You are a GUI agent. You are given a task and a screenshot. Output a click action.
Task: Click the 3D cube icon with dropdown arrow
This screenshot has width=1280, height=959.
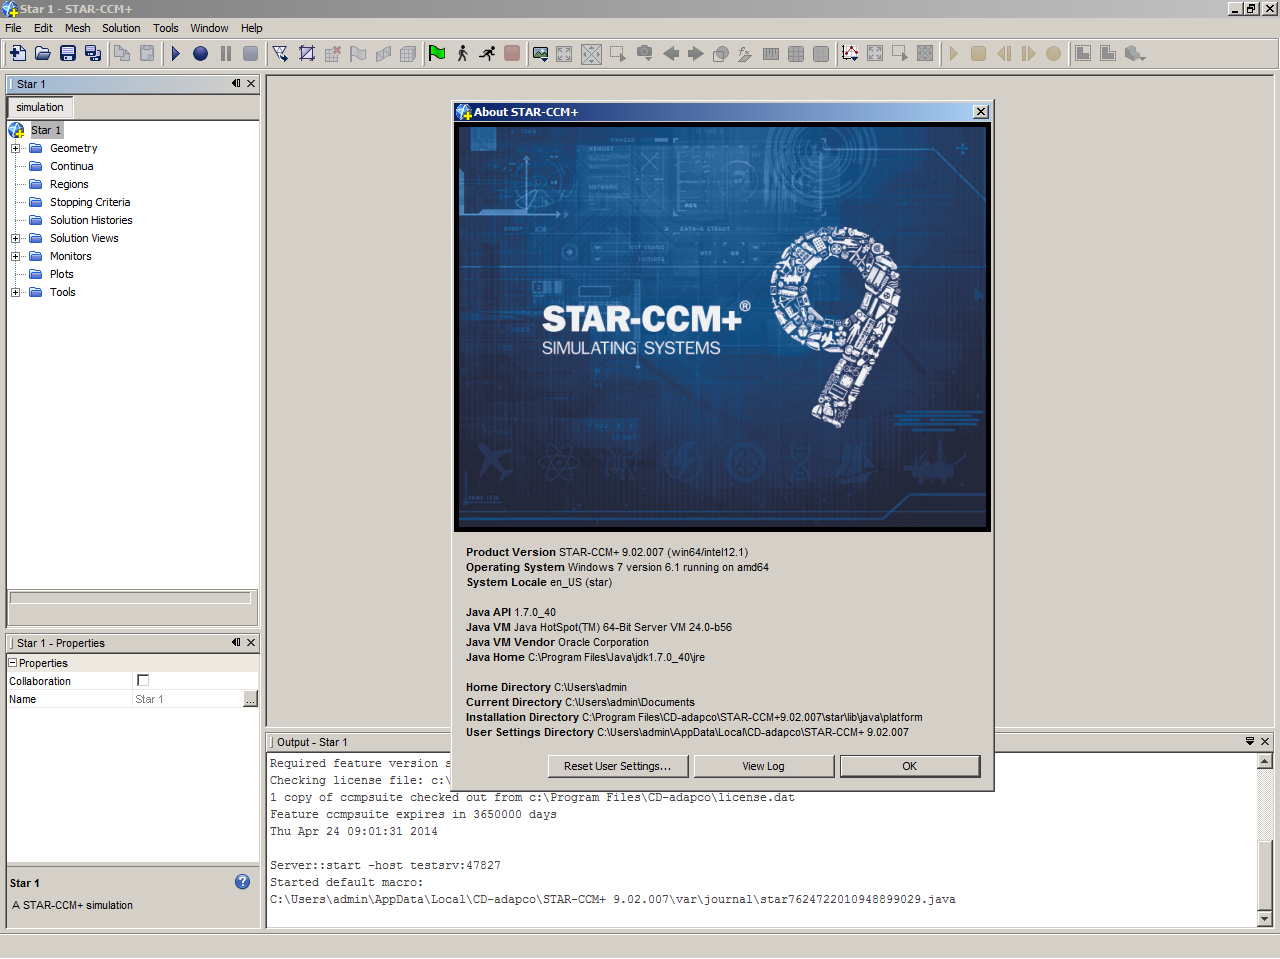(x=1134, y=53)
